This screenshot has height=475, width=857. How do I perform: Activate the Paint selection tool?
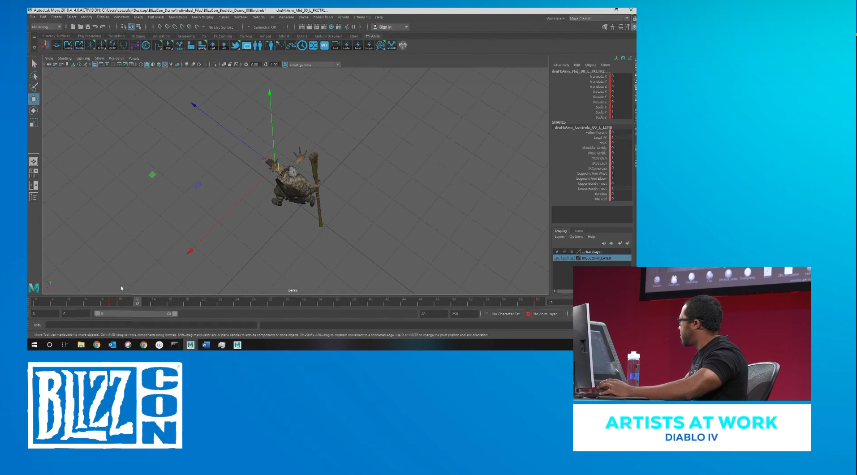pyautogui.click(x=34, y=87)
